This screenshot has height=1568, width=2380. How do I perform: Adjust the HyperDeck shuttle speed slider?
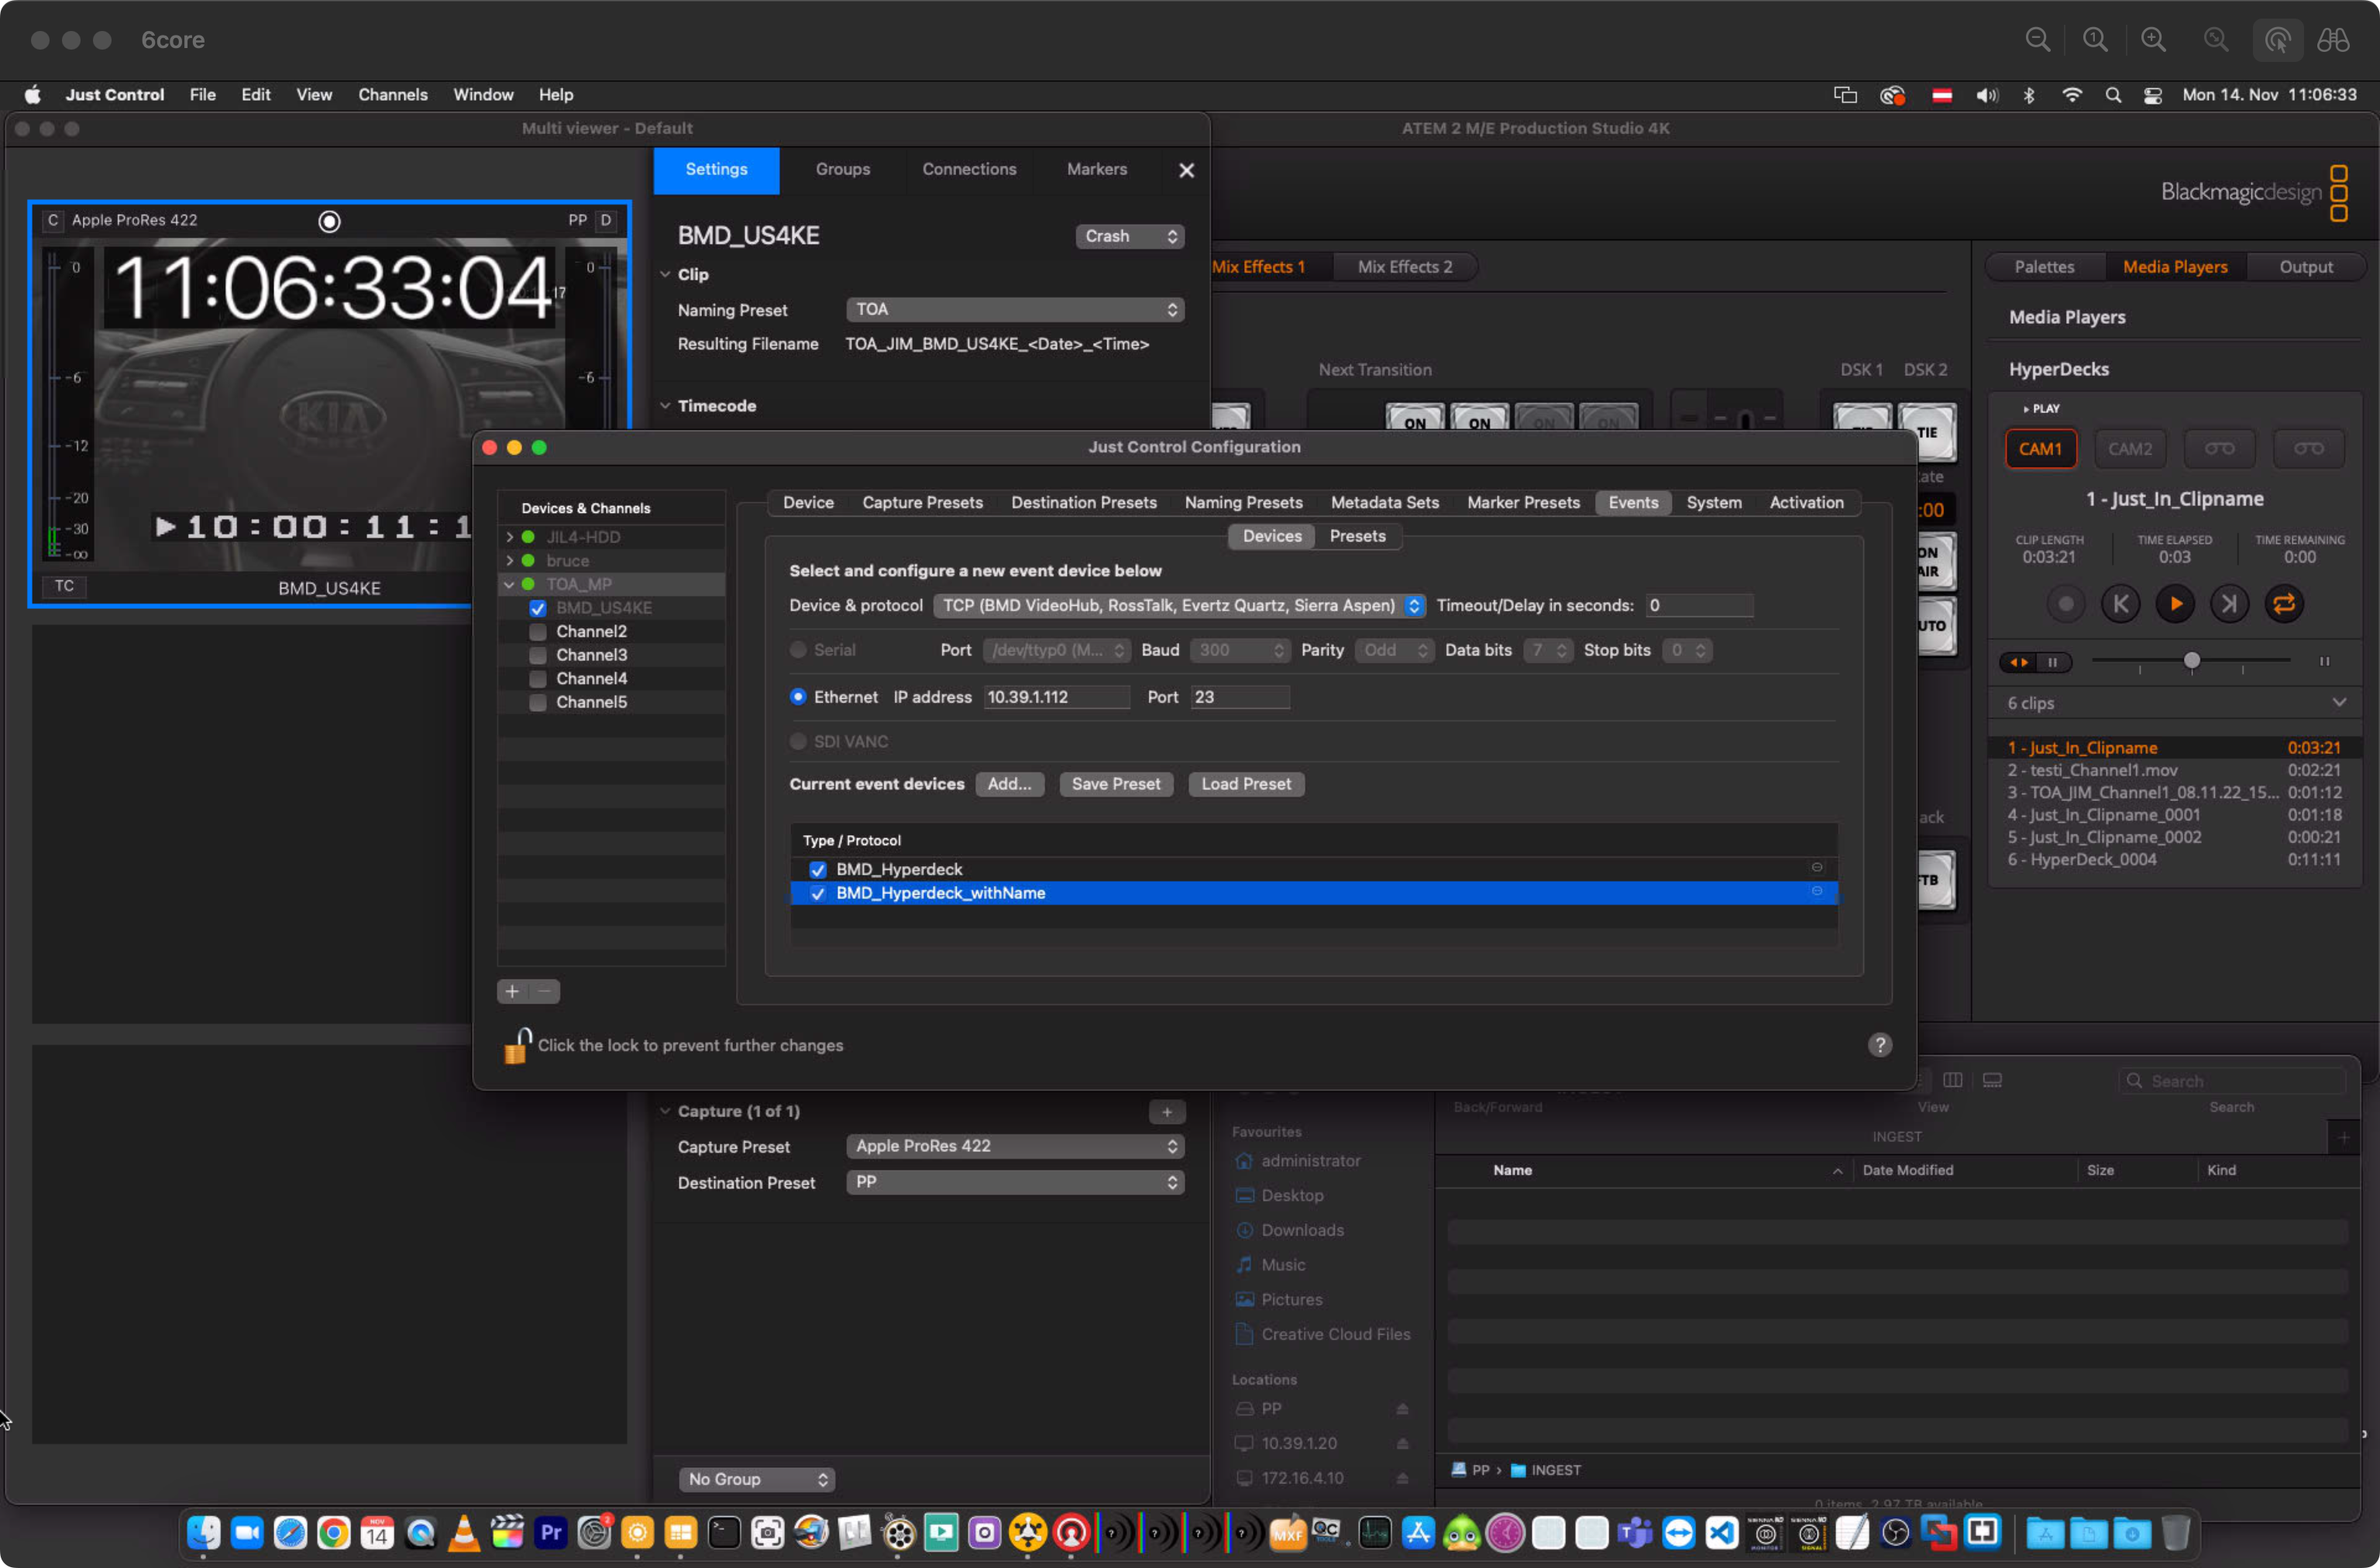pyautogui.click(x=2191, y=661)
